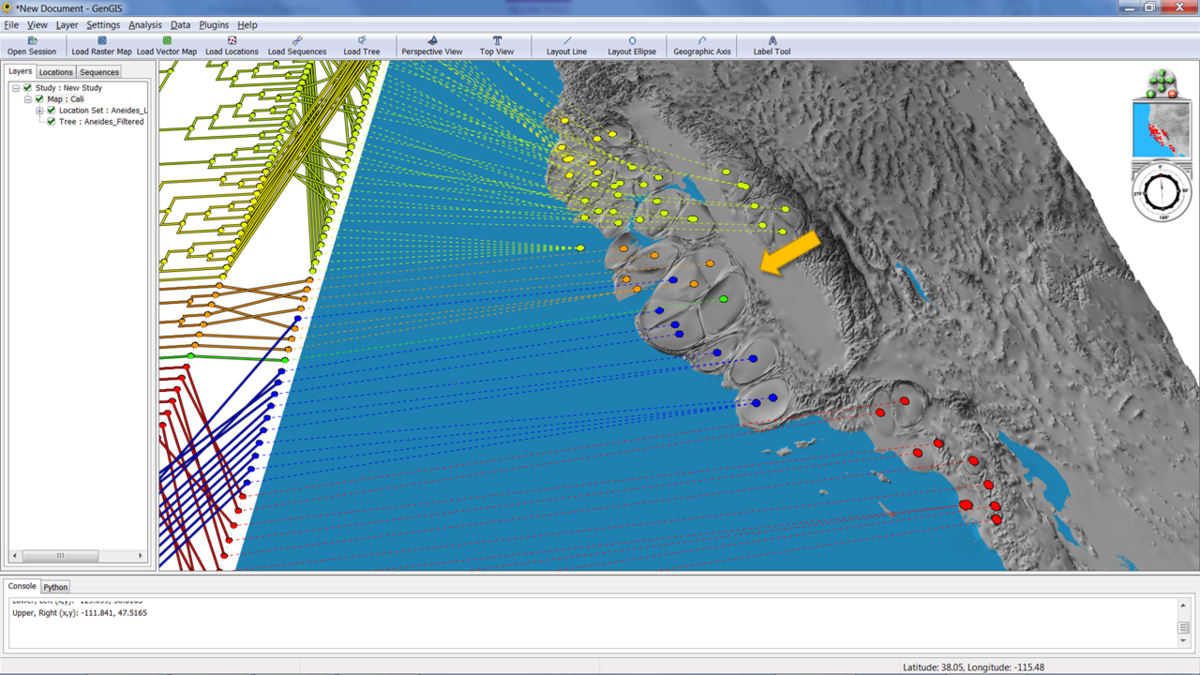Hide the Location Set layer checkbox
This screenshot has height=675, width=1200.
click(x=52, y=110)
